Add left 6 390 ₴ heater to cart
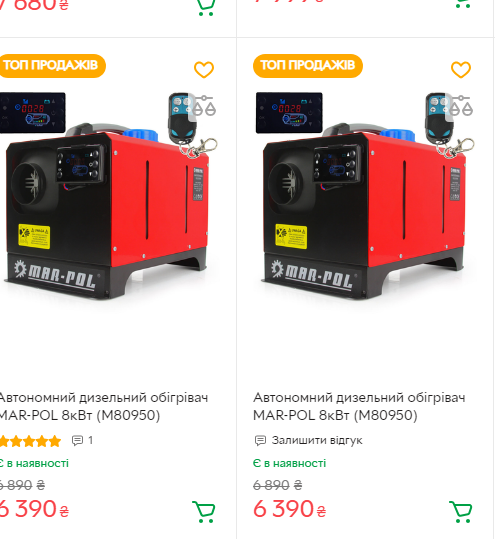 pos(204,512)
